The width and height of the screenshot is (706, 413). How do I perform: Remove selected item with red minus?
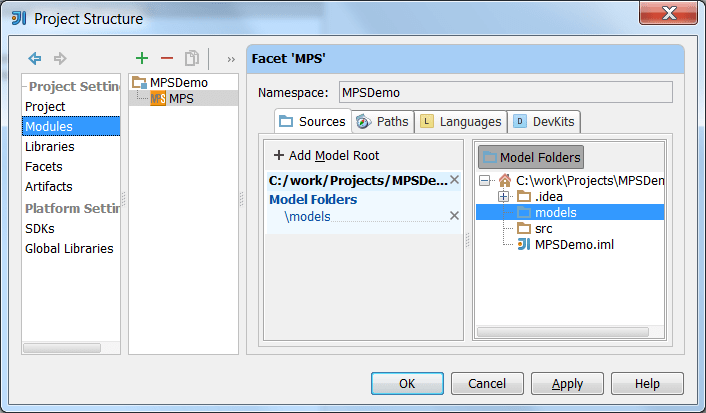[x=167, y=58]
